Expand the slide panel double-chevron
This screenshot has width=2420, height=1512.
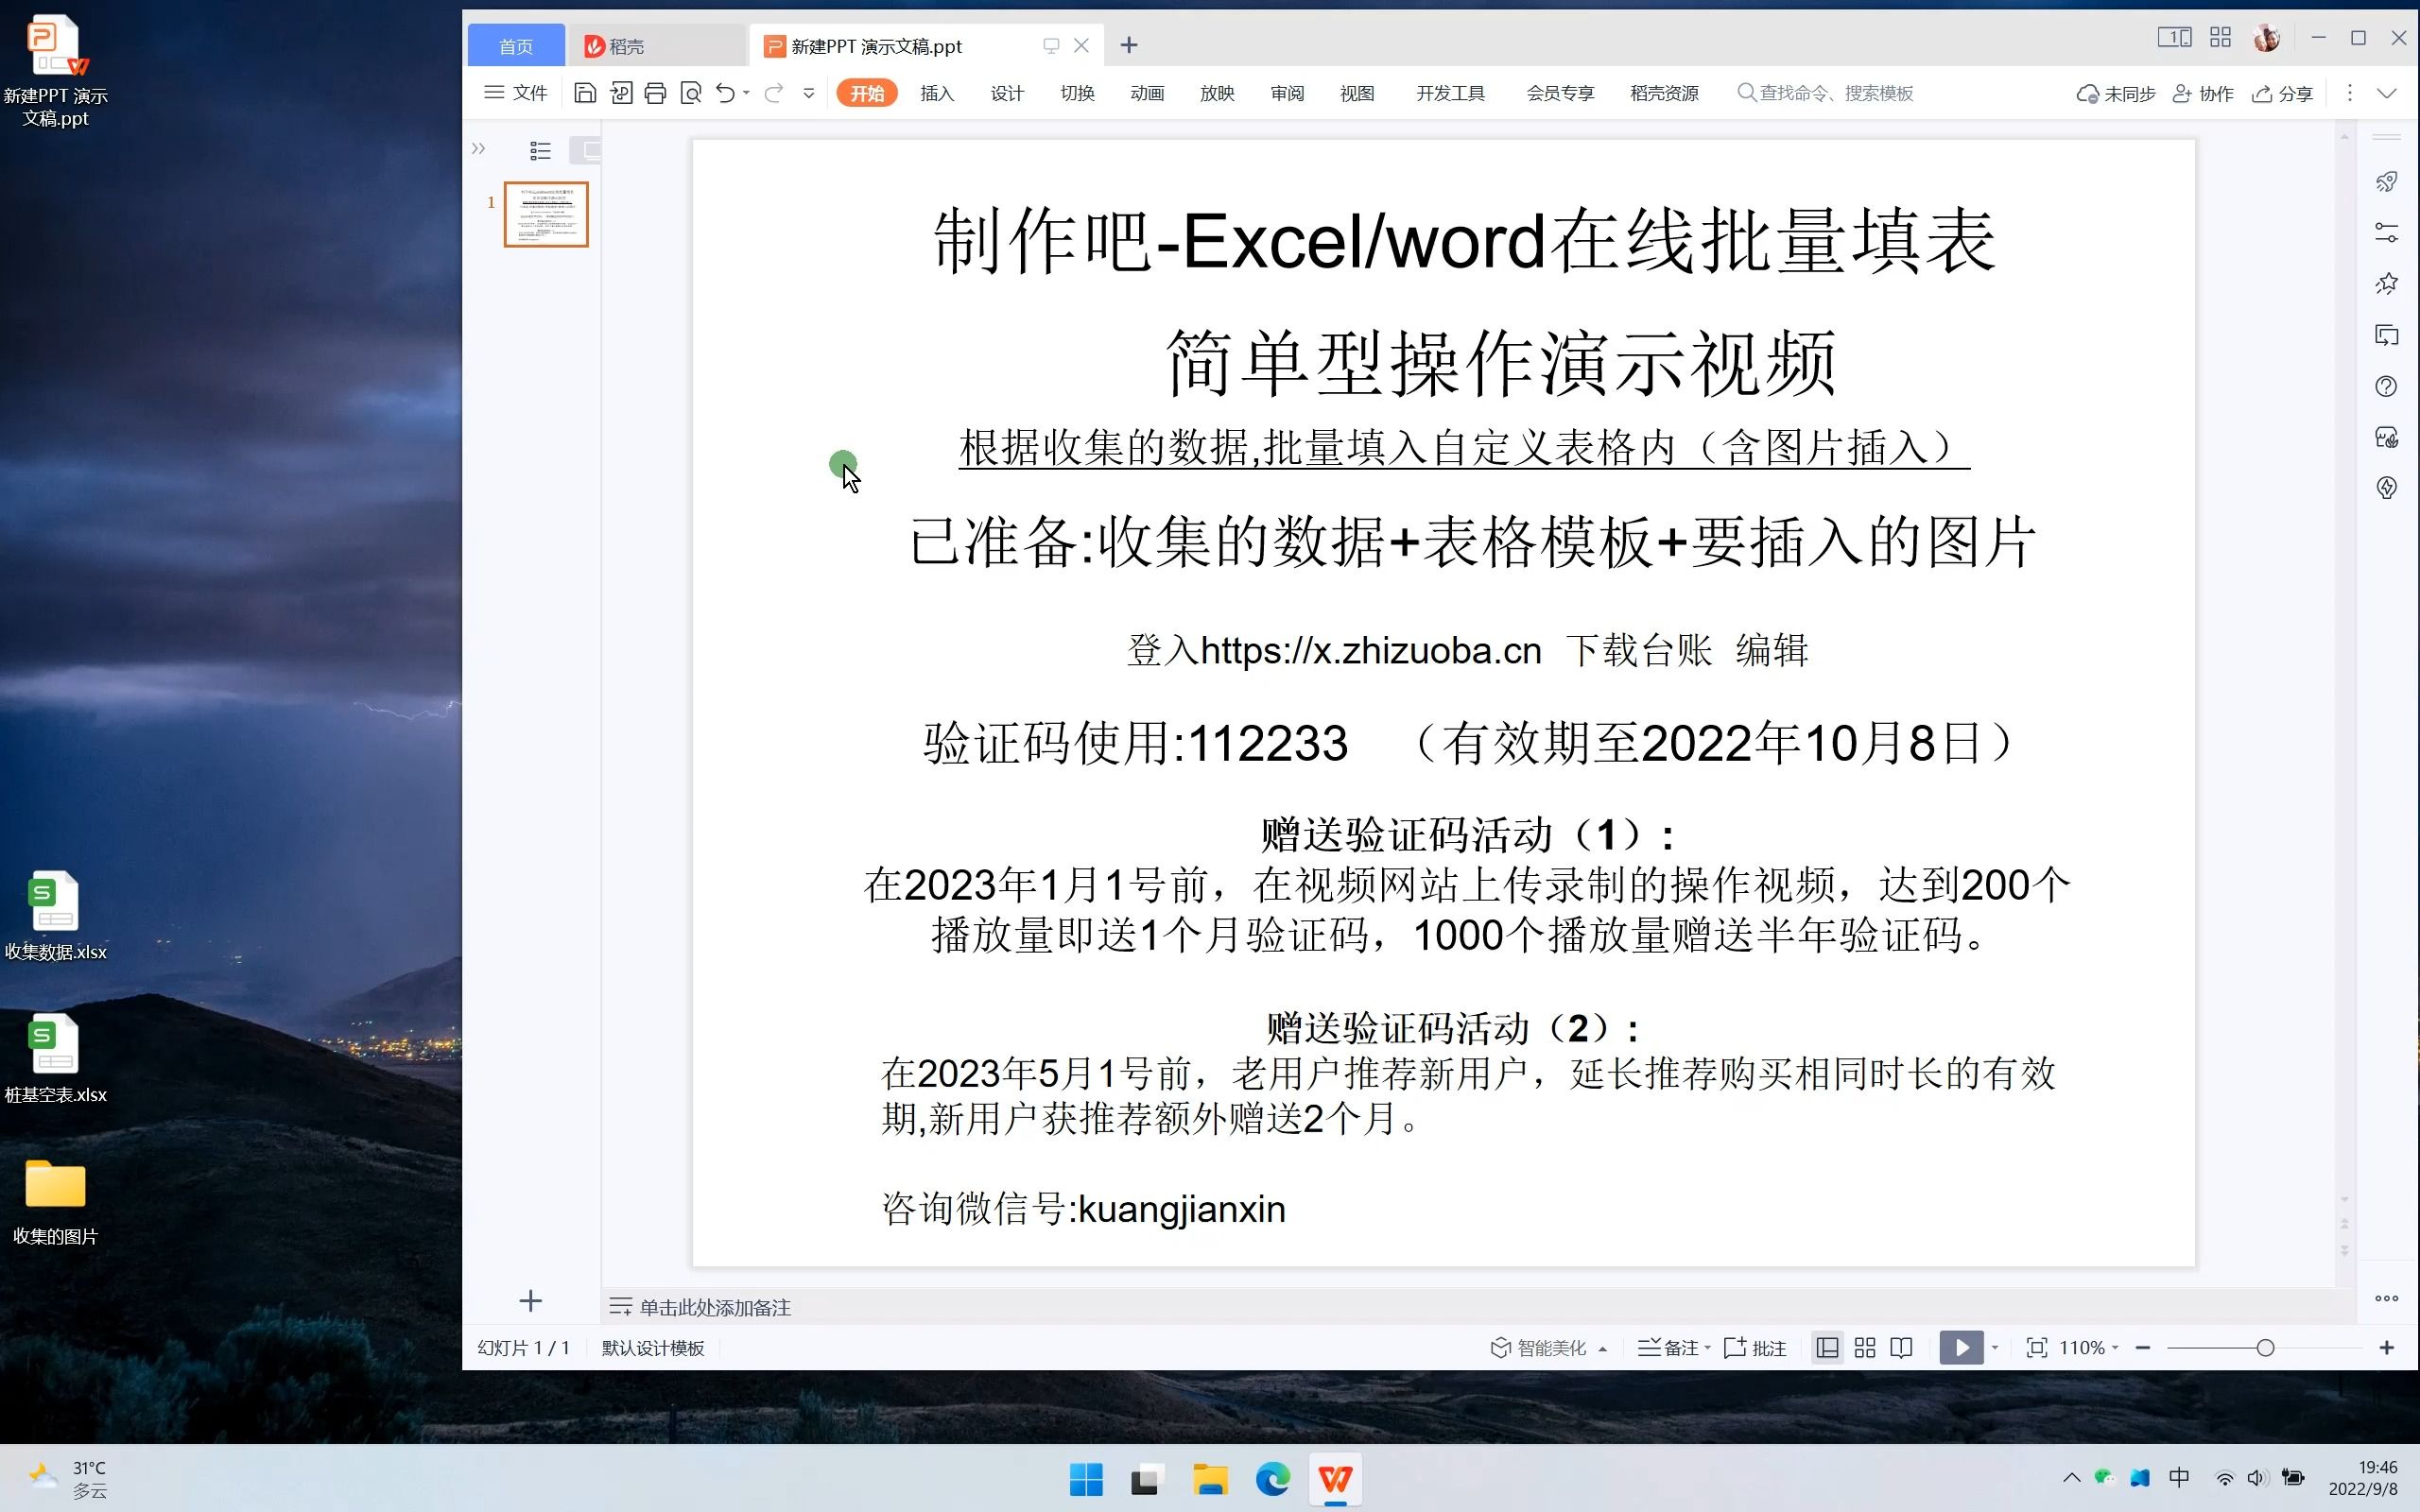click(478, 149)
